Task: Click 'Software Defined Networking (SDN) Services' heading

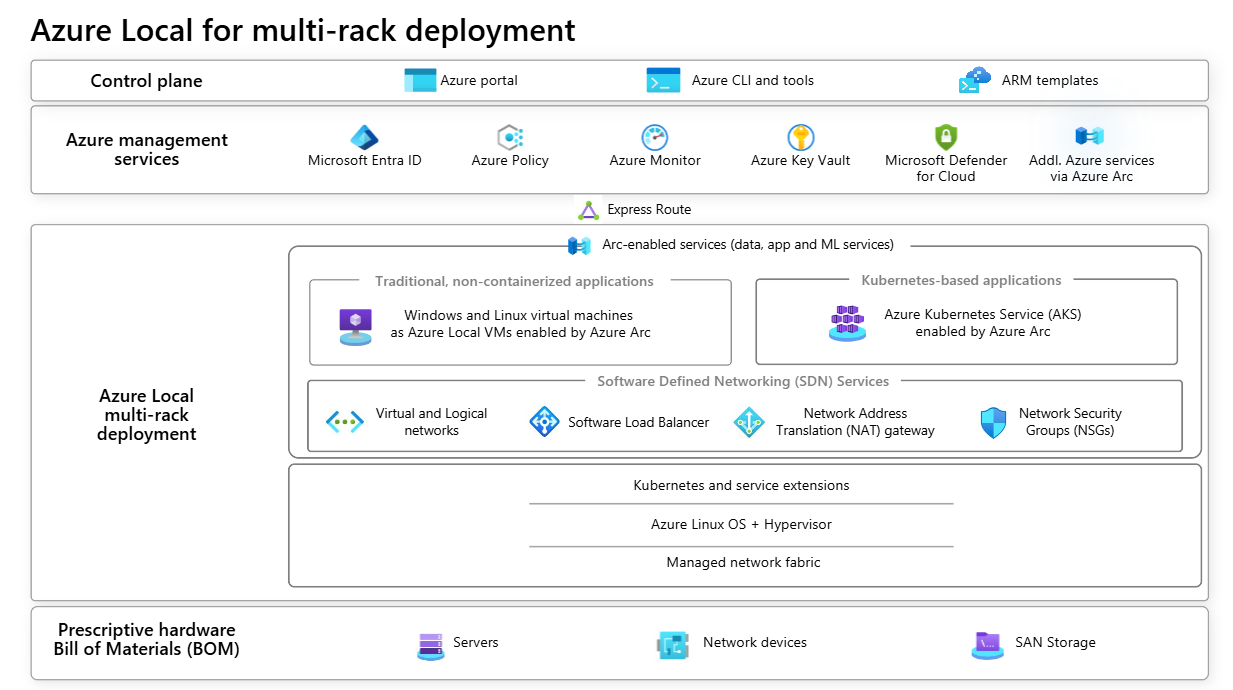Action: [x=743, y=381]
